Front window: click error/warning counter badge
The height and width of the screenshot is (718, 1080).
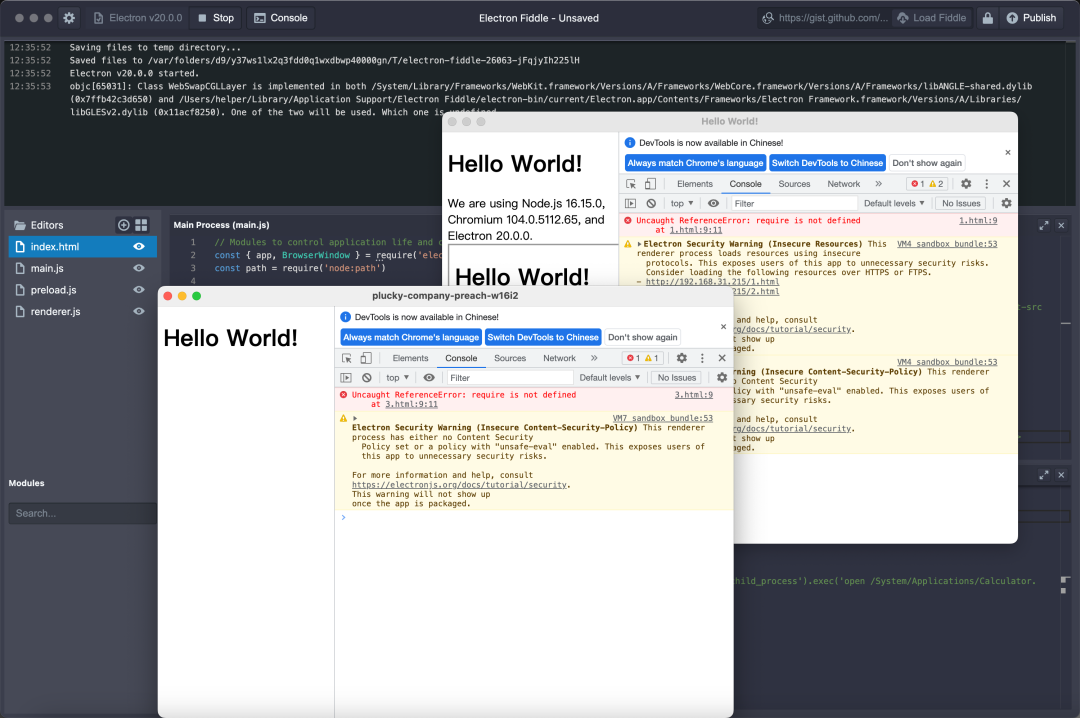pos(643,358)
